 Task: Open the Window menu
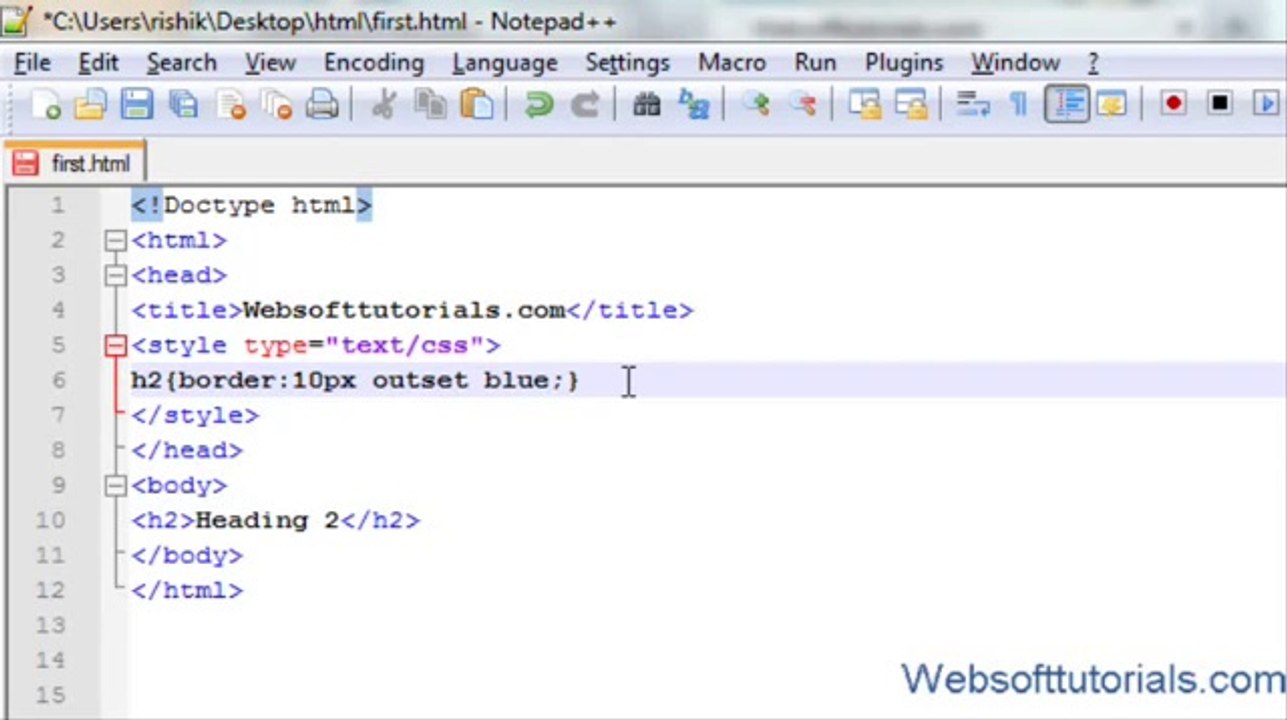(1015, 63)
